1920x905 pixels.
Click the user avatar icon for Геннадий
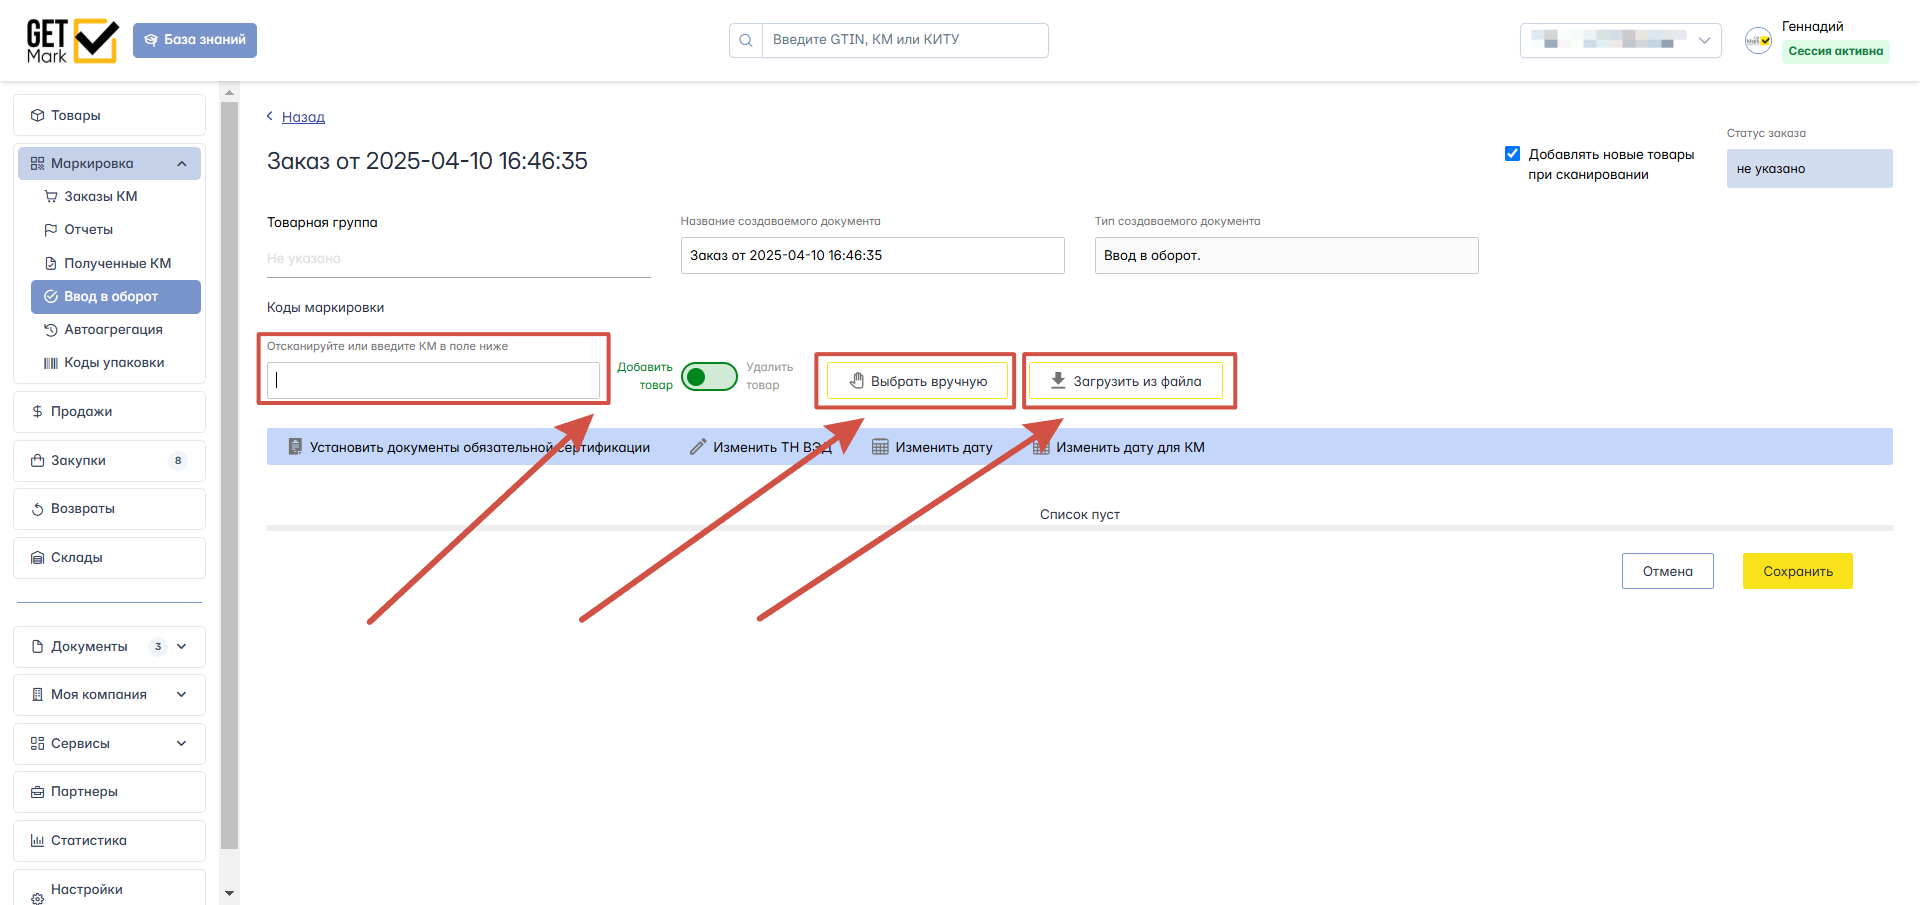coord(1758,41)
